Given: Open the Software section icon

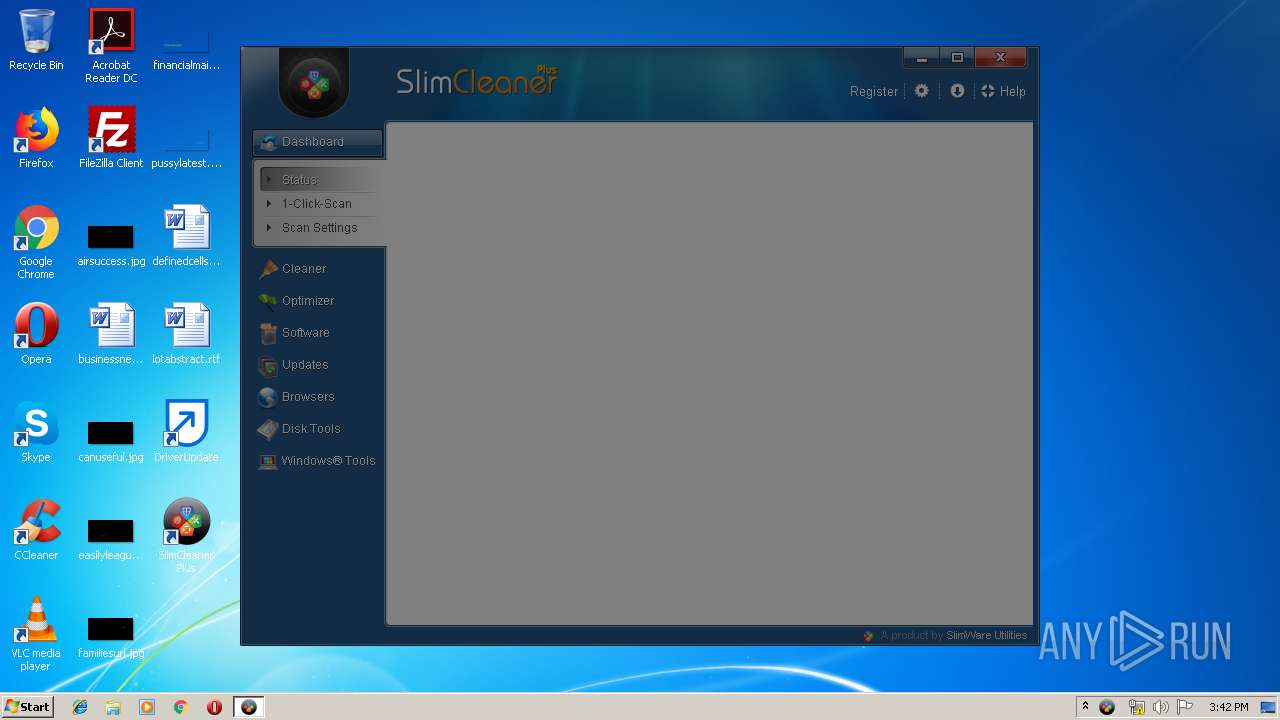Looking at the screenshot, I should point(268,333).
